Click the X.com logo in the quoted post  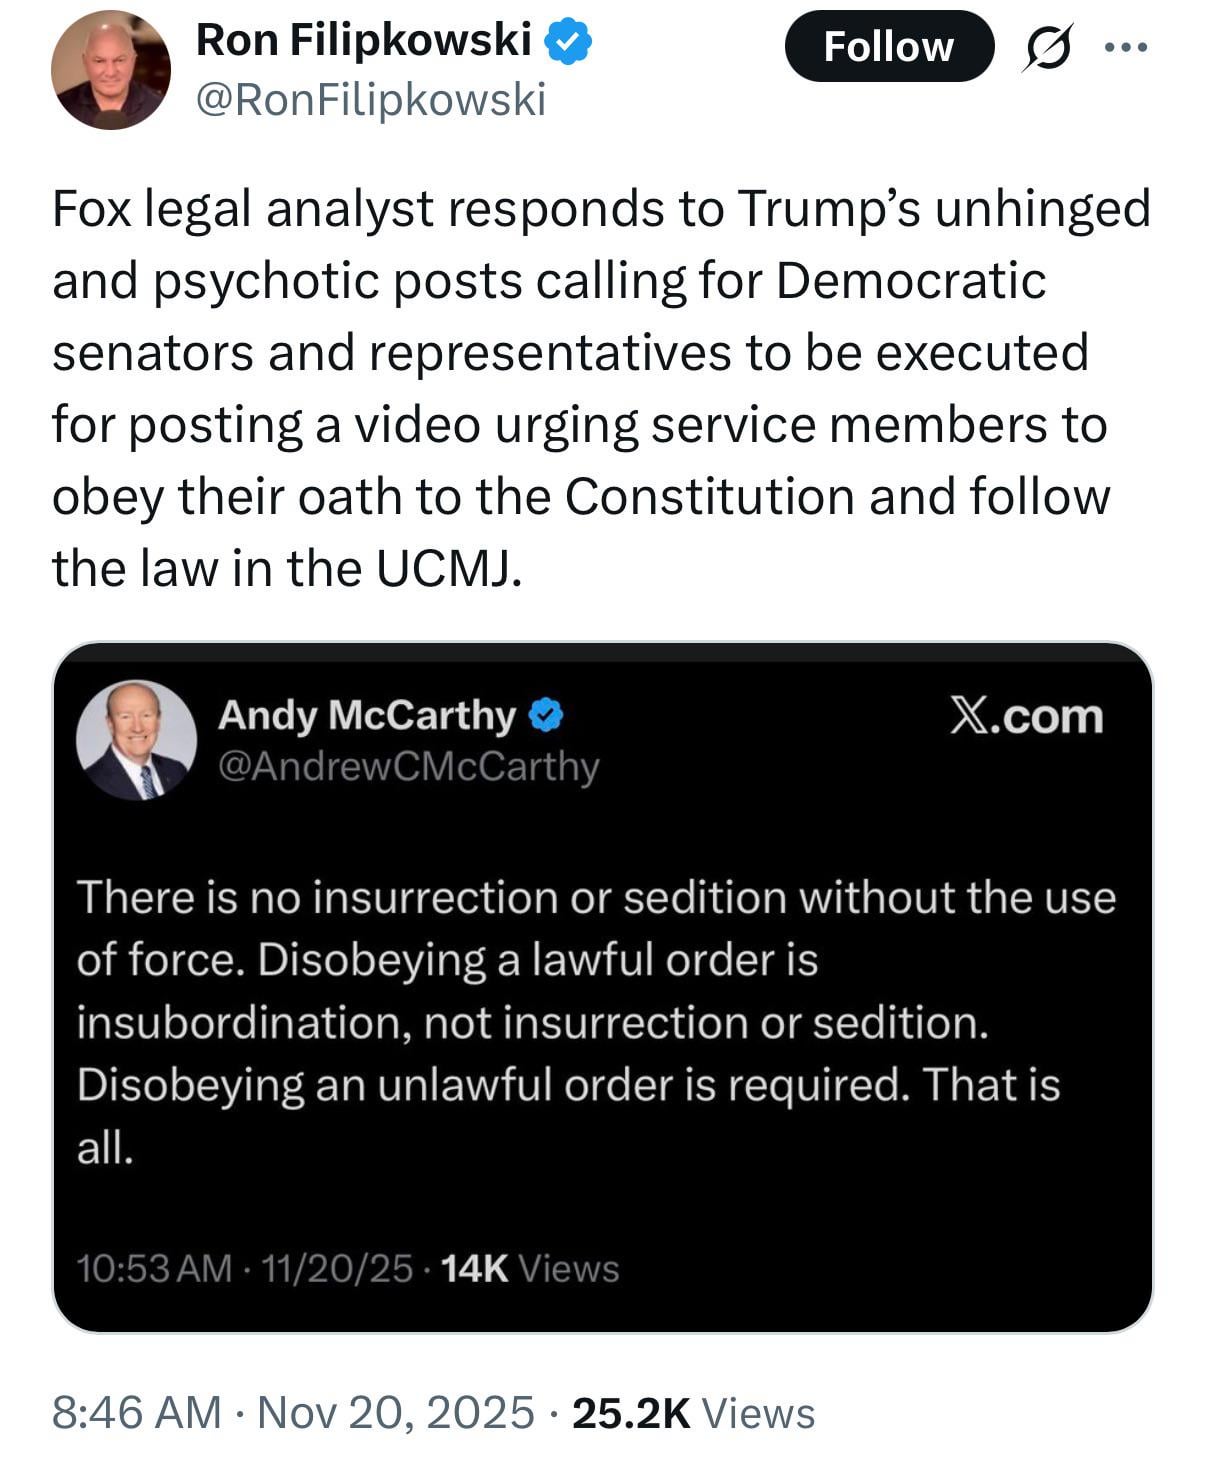click(1025, 717)
